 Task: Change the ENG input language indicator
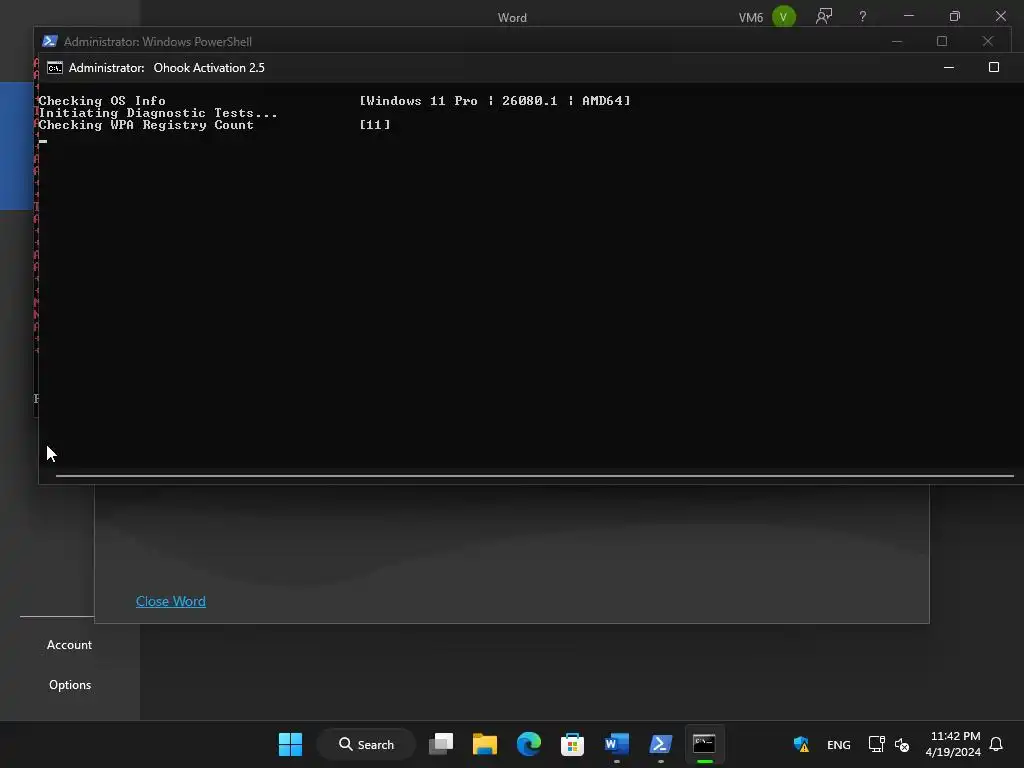[839, 744]
